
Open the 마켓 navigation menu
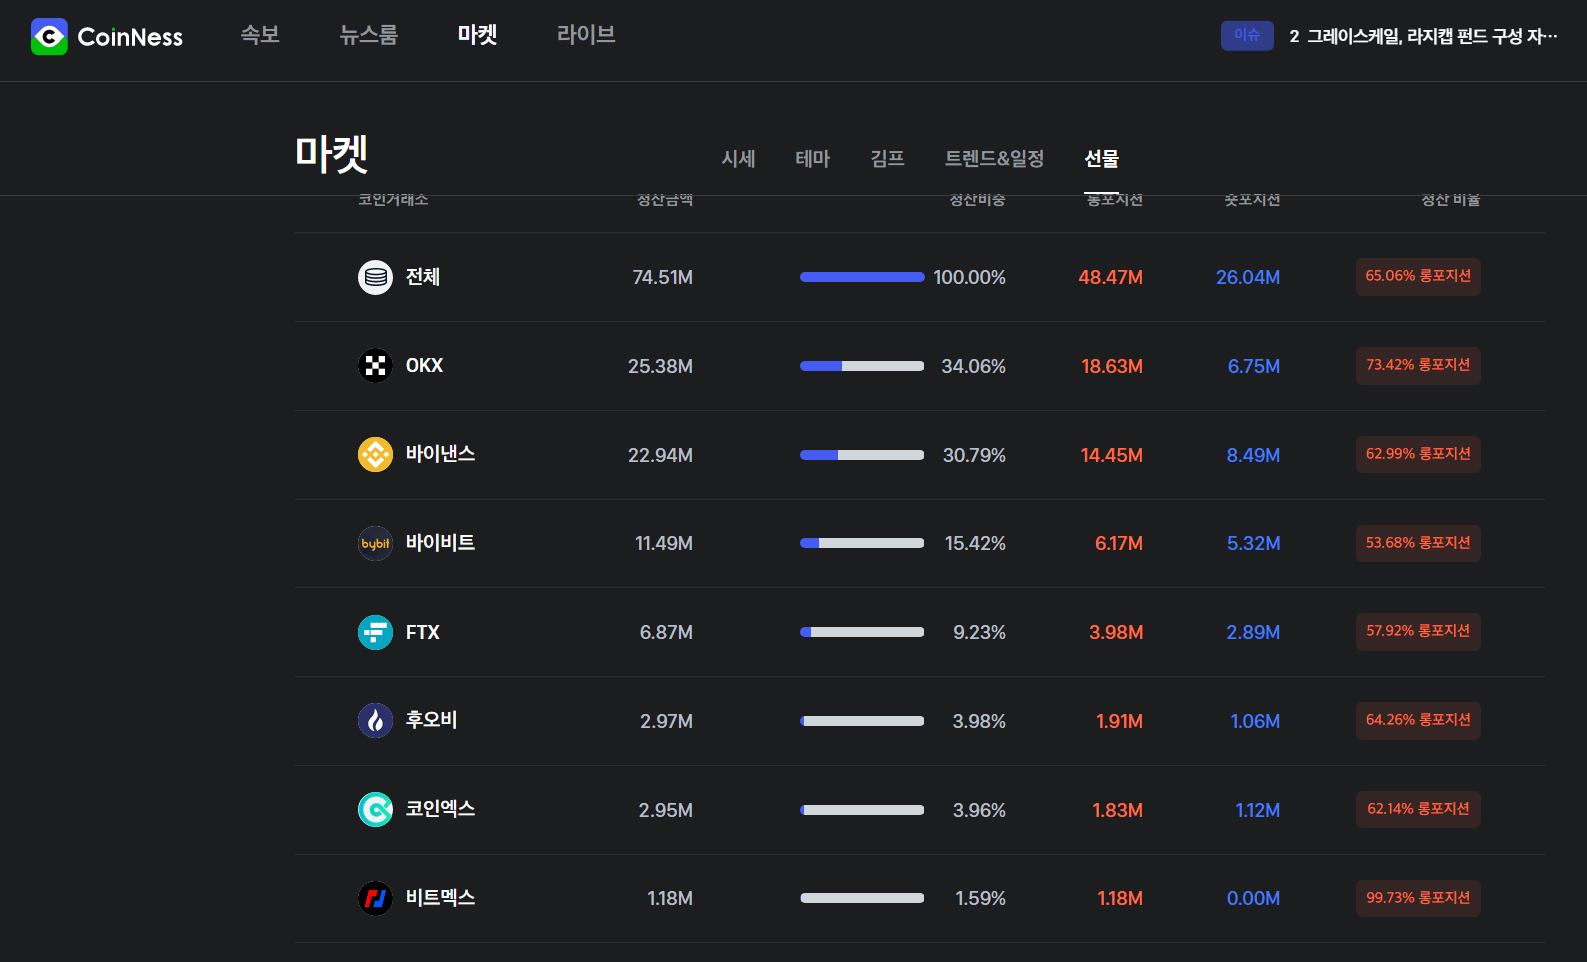tap(477, 35)
